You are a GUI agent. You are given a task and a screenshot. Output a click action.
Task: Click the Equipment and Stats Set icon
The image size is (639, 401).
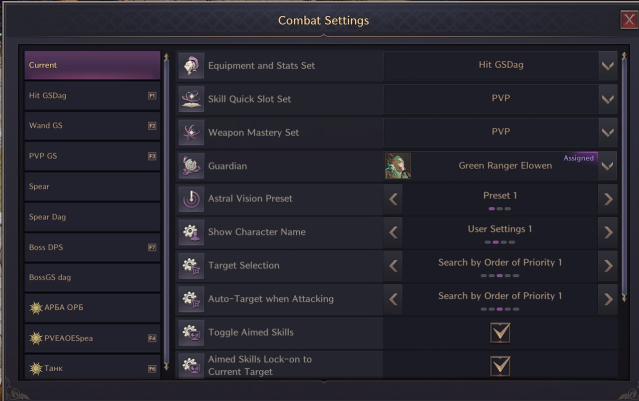point(191,66)
